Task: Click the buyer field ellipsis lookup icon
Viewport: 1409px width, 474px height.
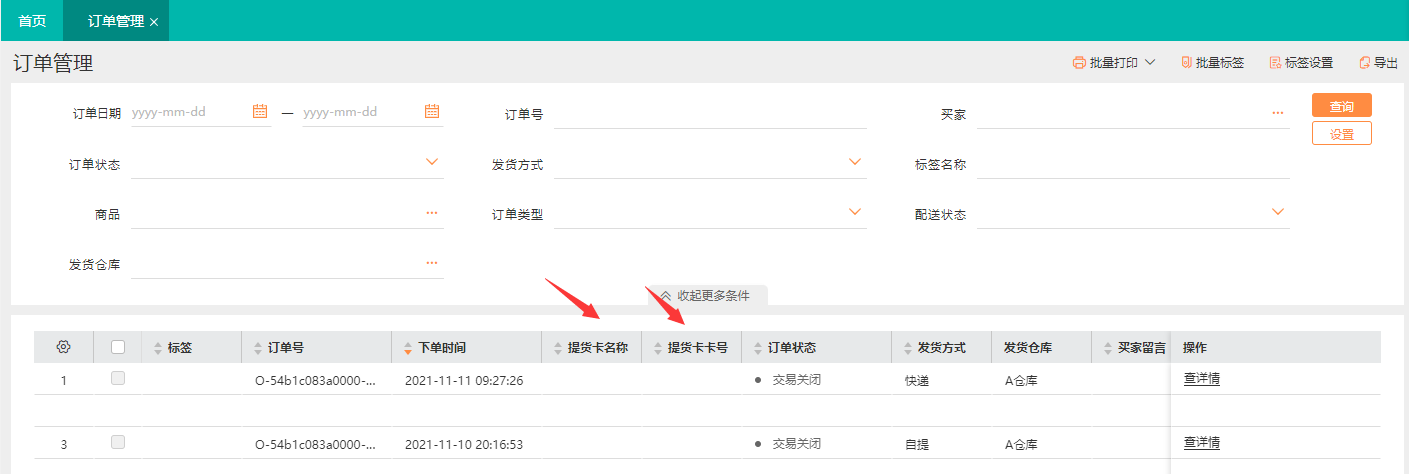Action: [1277, 114]
